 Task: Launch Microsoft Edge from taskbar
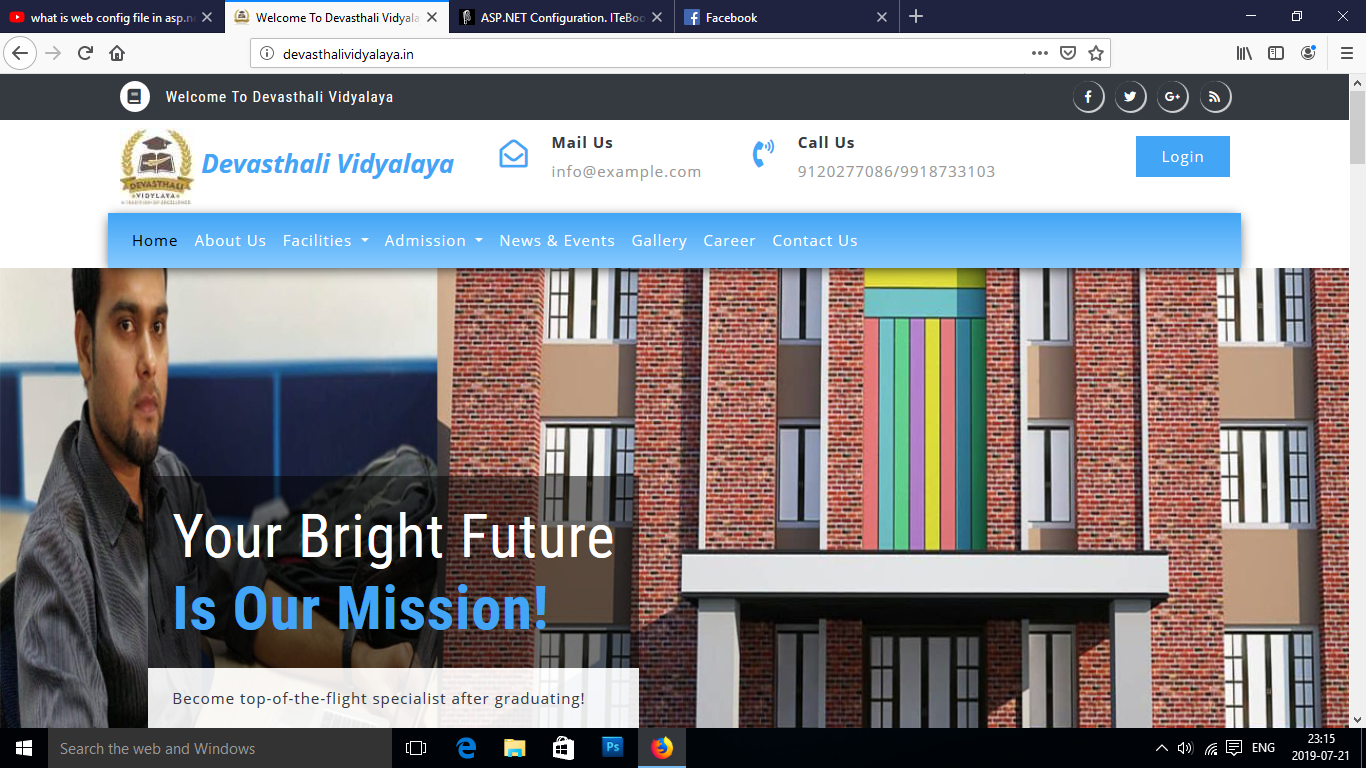465,748
